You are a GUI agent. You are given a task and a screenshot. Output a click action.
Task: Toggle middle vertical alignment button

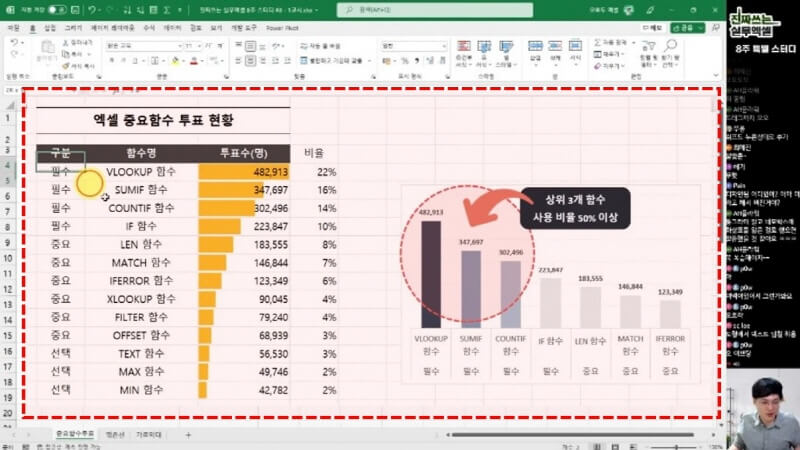[x=251, y=46]
